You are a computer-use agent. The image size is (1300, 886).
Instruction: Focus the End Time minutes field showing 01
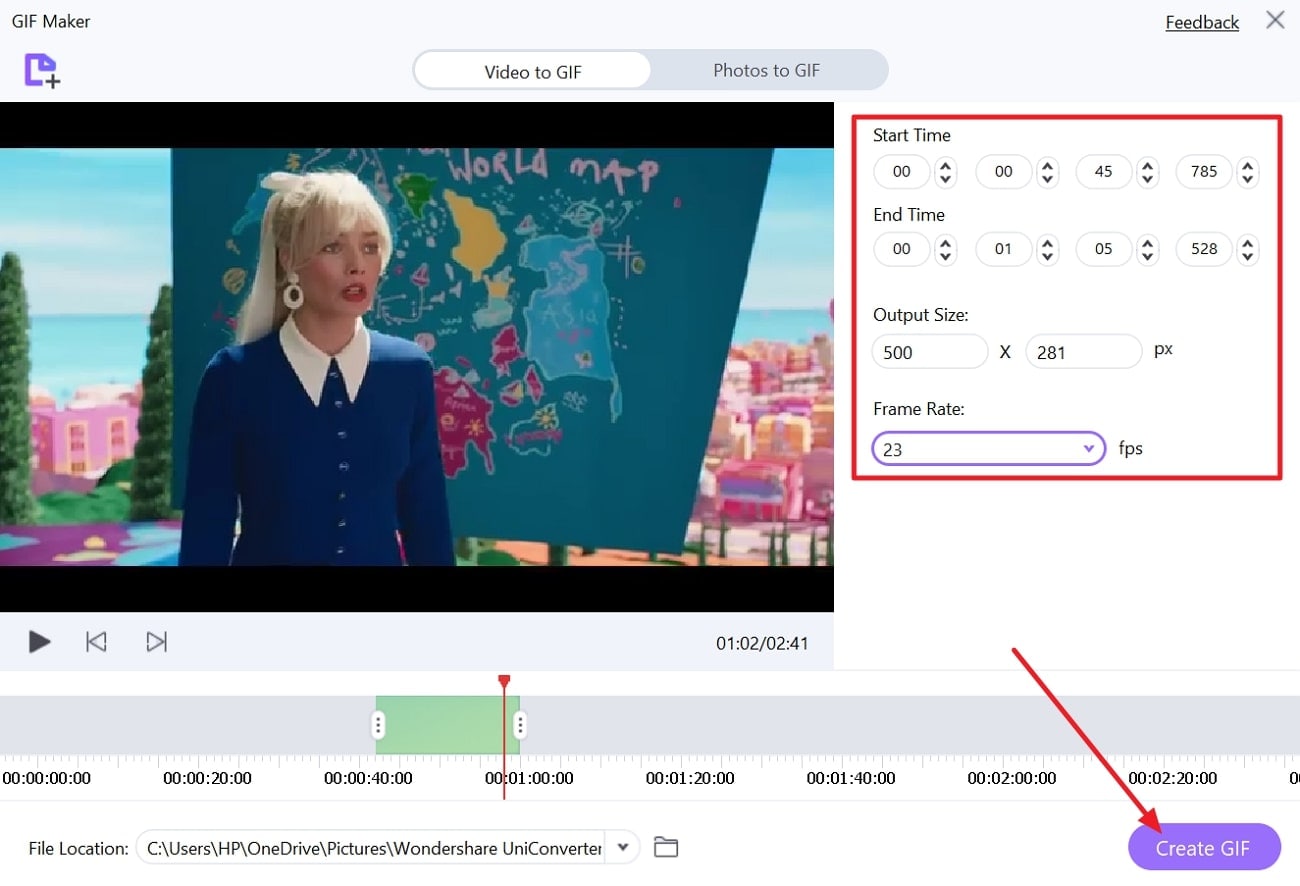click(1004, 249)
